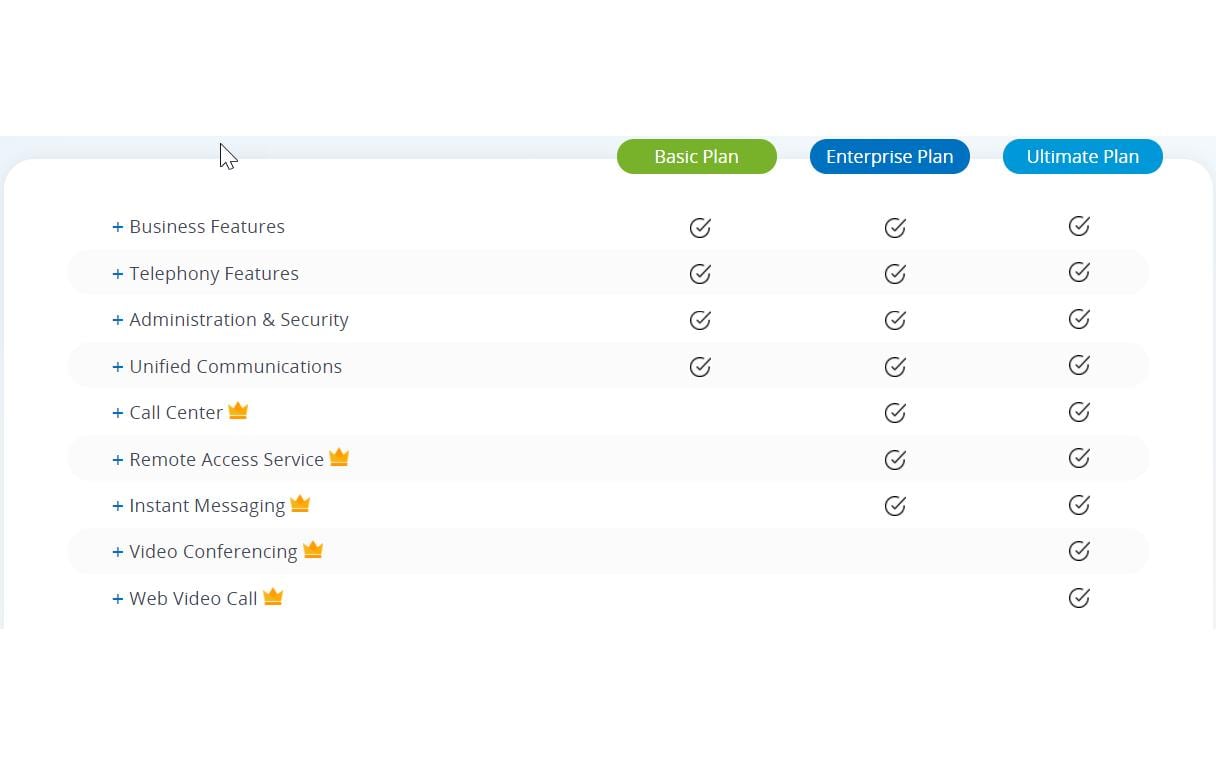
Task: Expand Administration & Security details
Action: tap(118, 320)
